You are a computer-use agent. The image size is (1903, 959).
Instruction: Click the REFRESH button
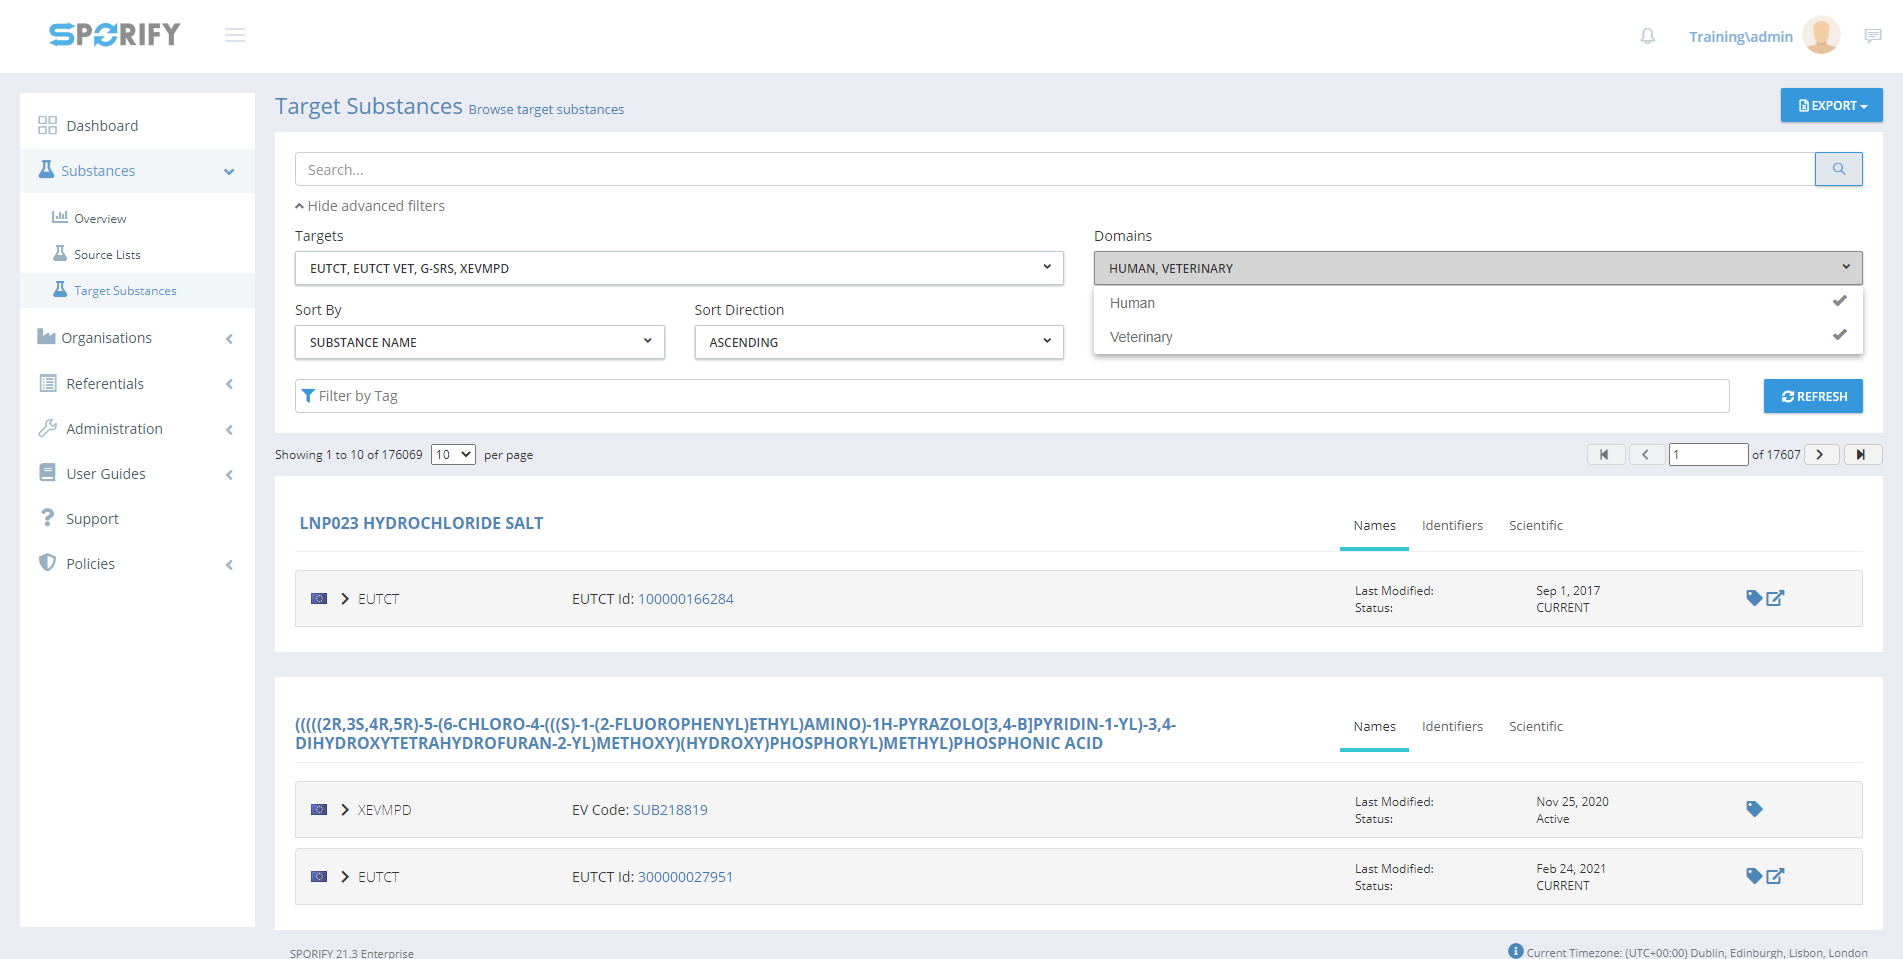tap(1812, 396)
